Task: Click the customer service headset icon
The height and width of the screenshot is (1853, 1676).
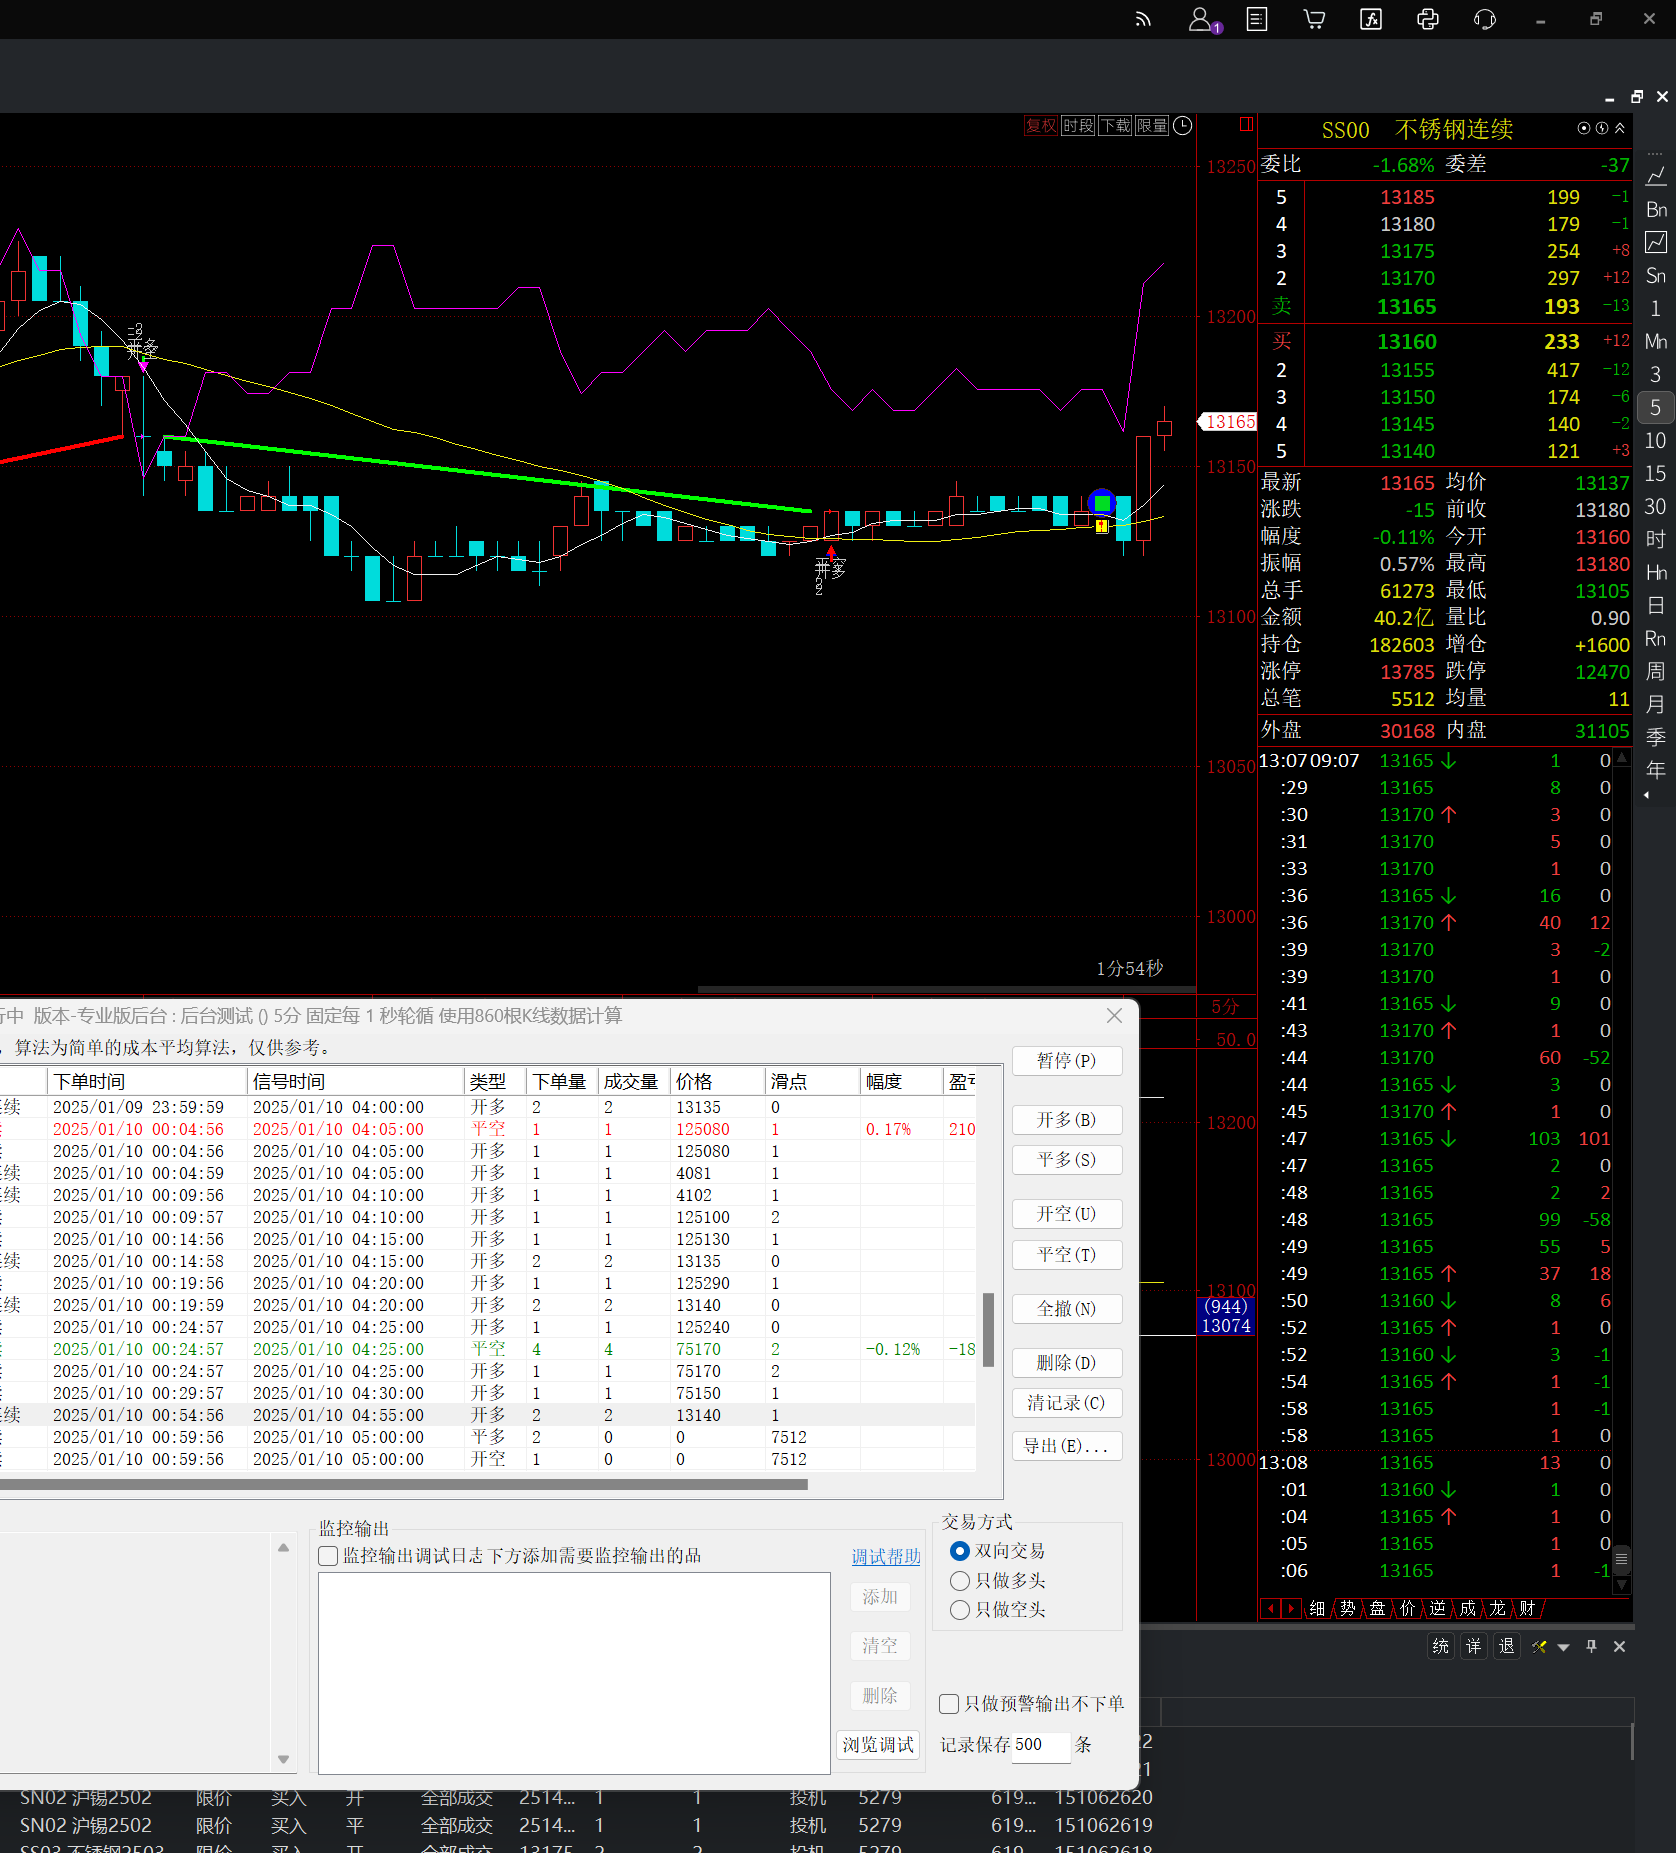Action: 1484,19
